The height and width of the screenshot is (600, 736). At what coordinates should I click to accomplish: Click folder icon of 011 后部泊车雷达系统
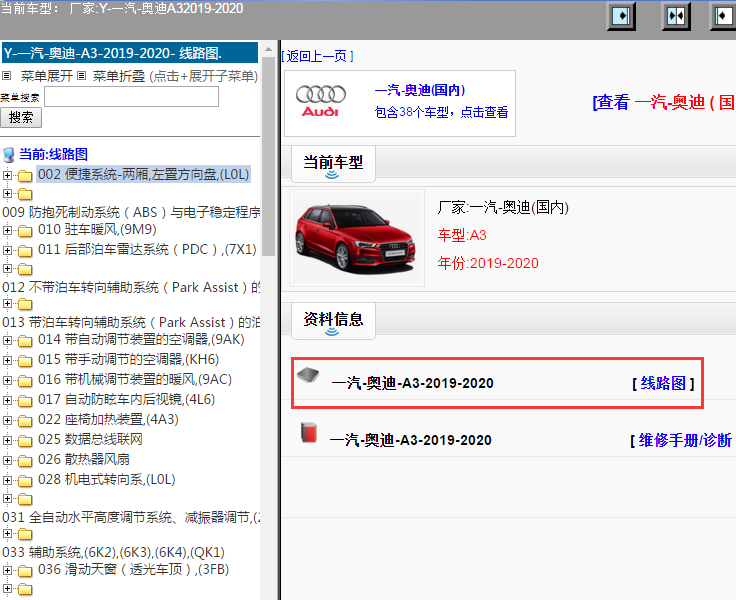tap(25, 251)
